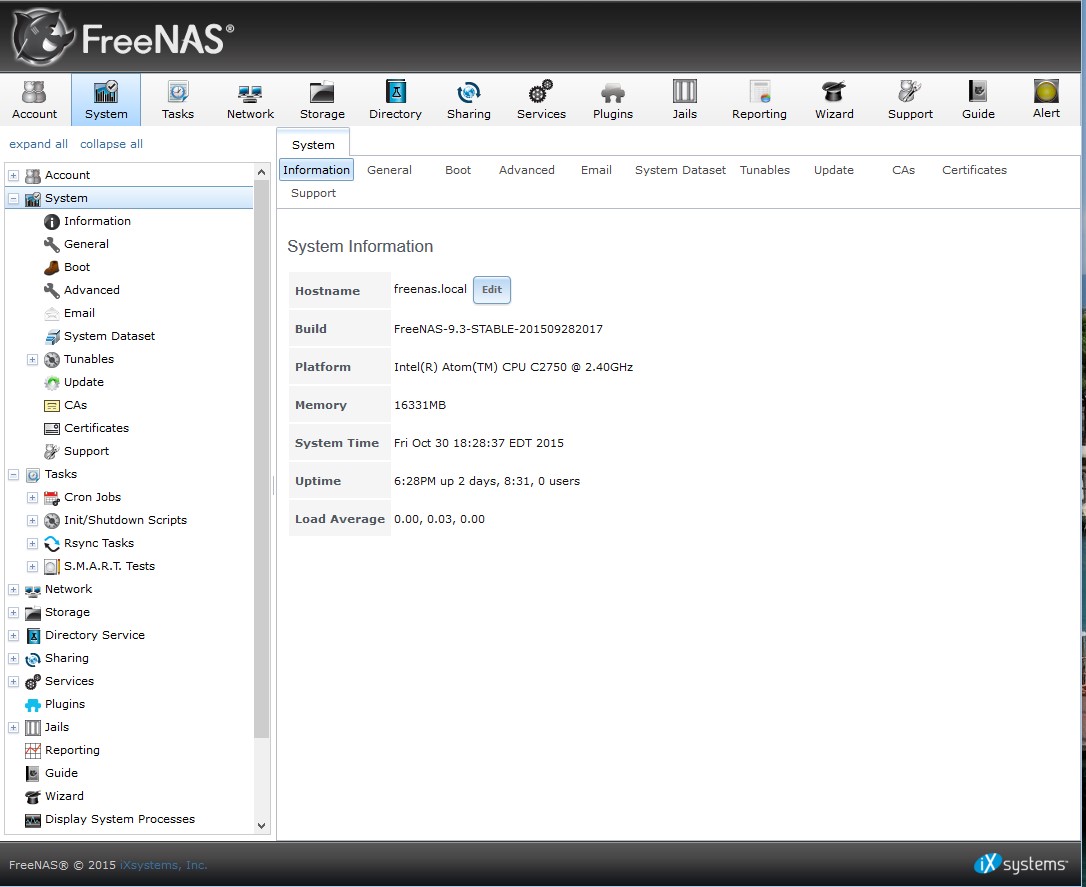Switch to the Email tab

tap(596, 170)
